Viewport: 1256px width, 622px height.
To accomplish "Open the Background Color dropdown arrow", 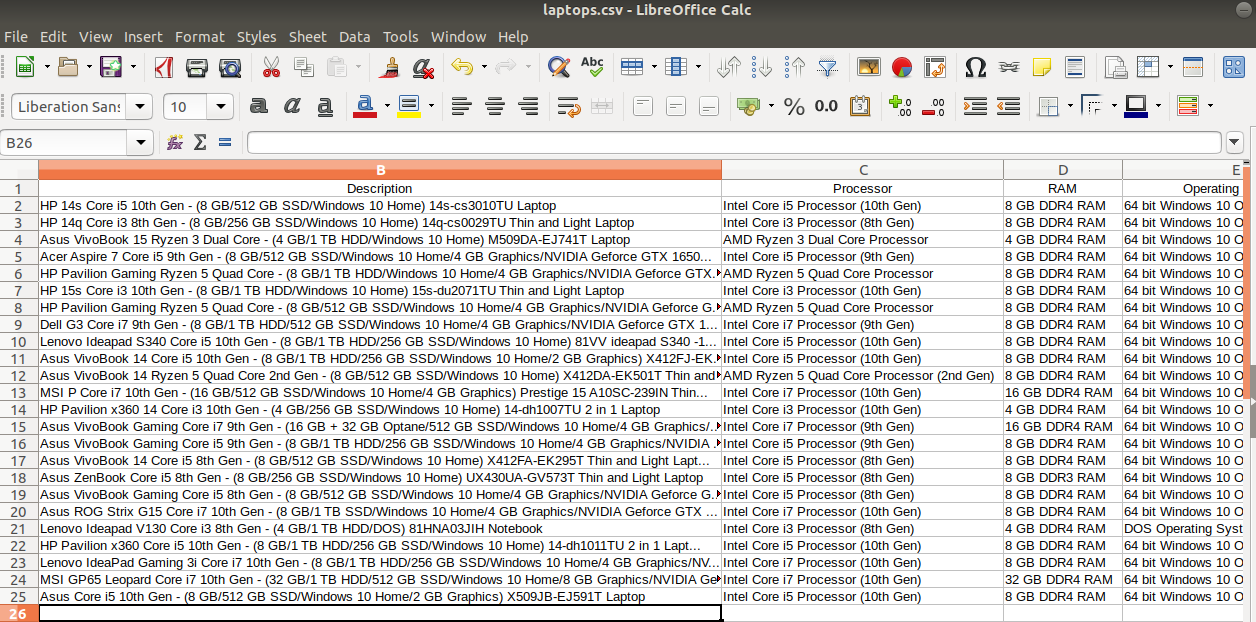I will (x=431, y=106).
